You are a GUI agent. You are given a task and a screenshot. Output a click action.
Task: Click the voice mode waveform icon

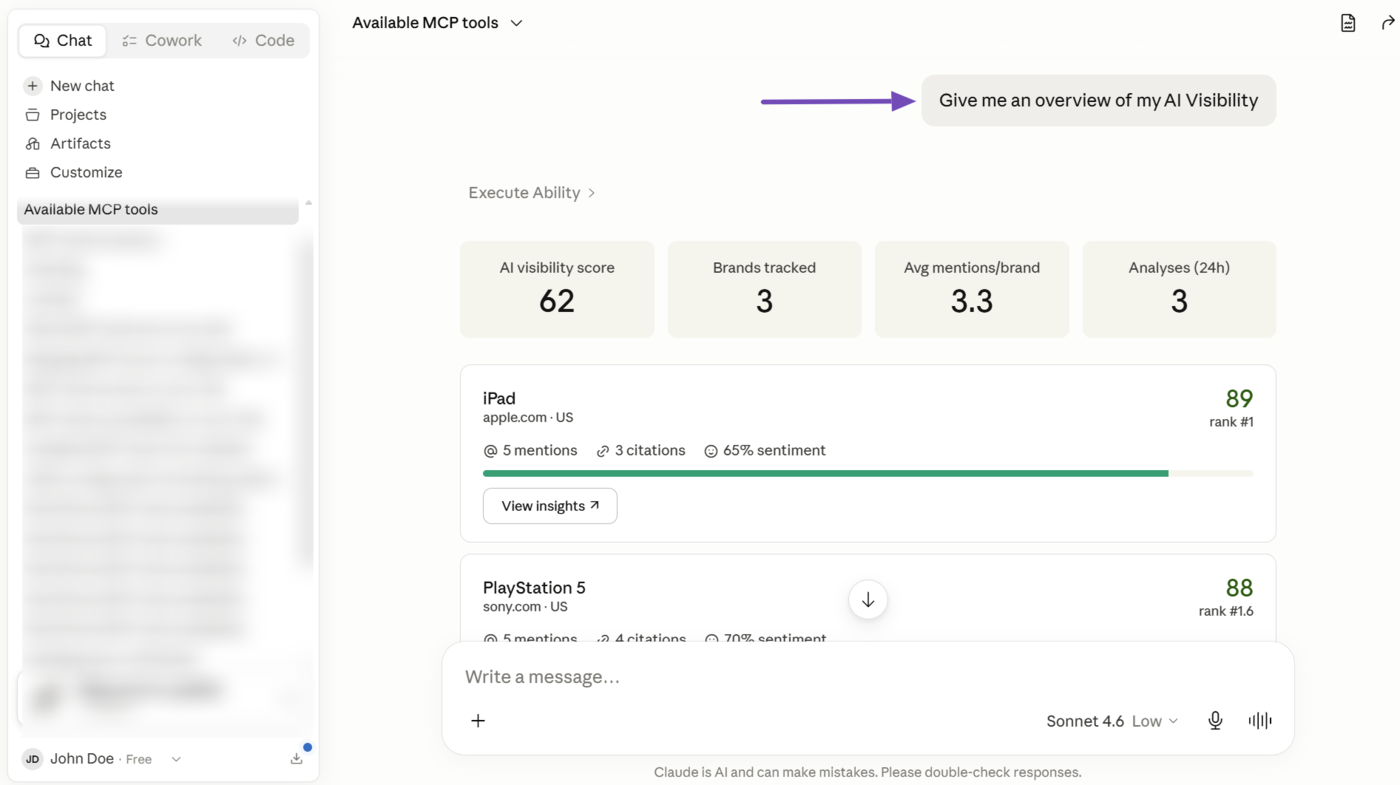coord(1260,721)
